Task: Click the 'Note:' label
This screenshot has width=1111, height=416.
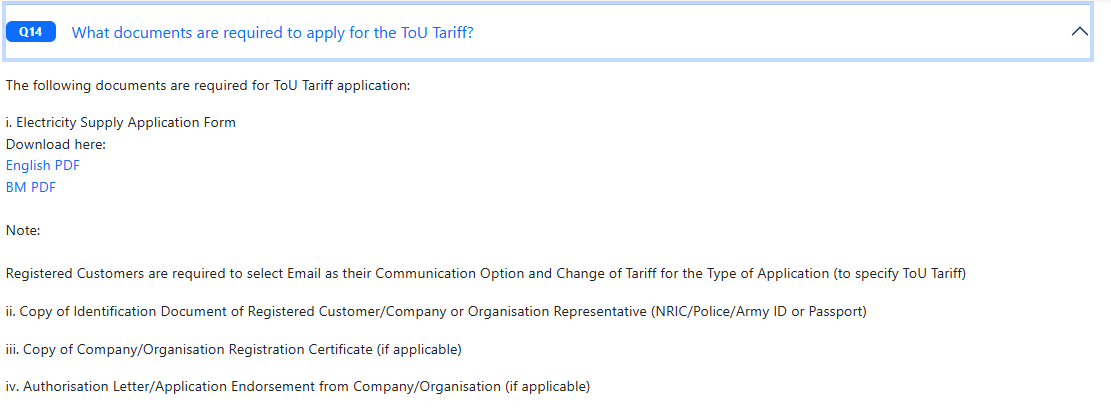Action: pyautogui.click(x=23, y=230)
